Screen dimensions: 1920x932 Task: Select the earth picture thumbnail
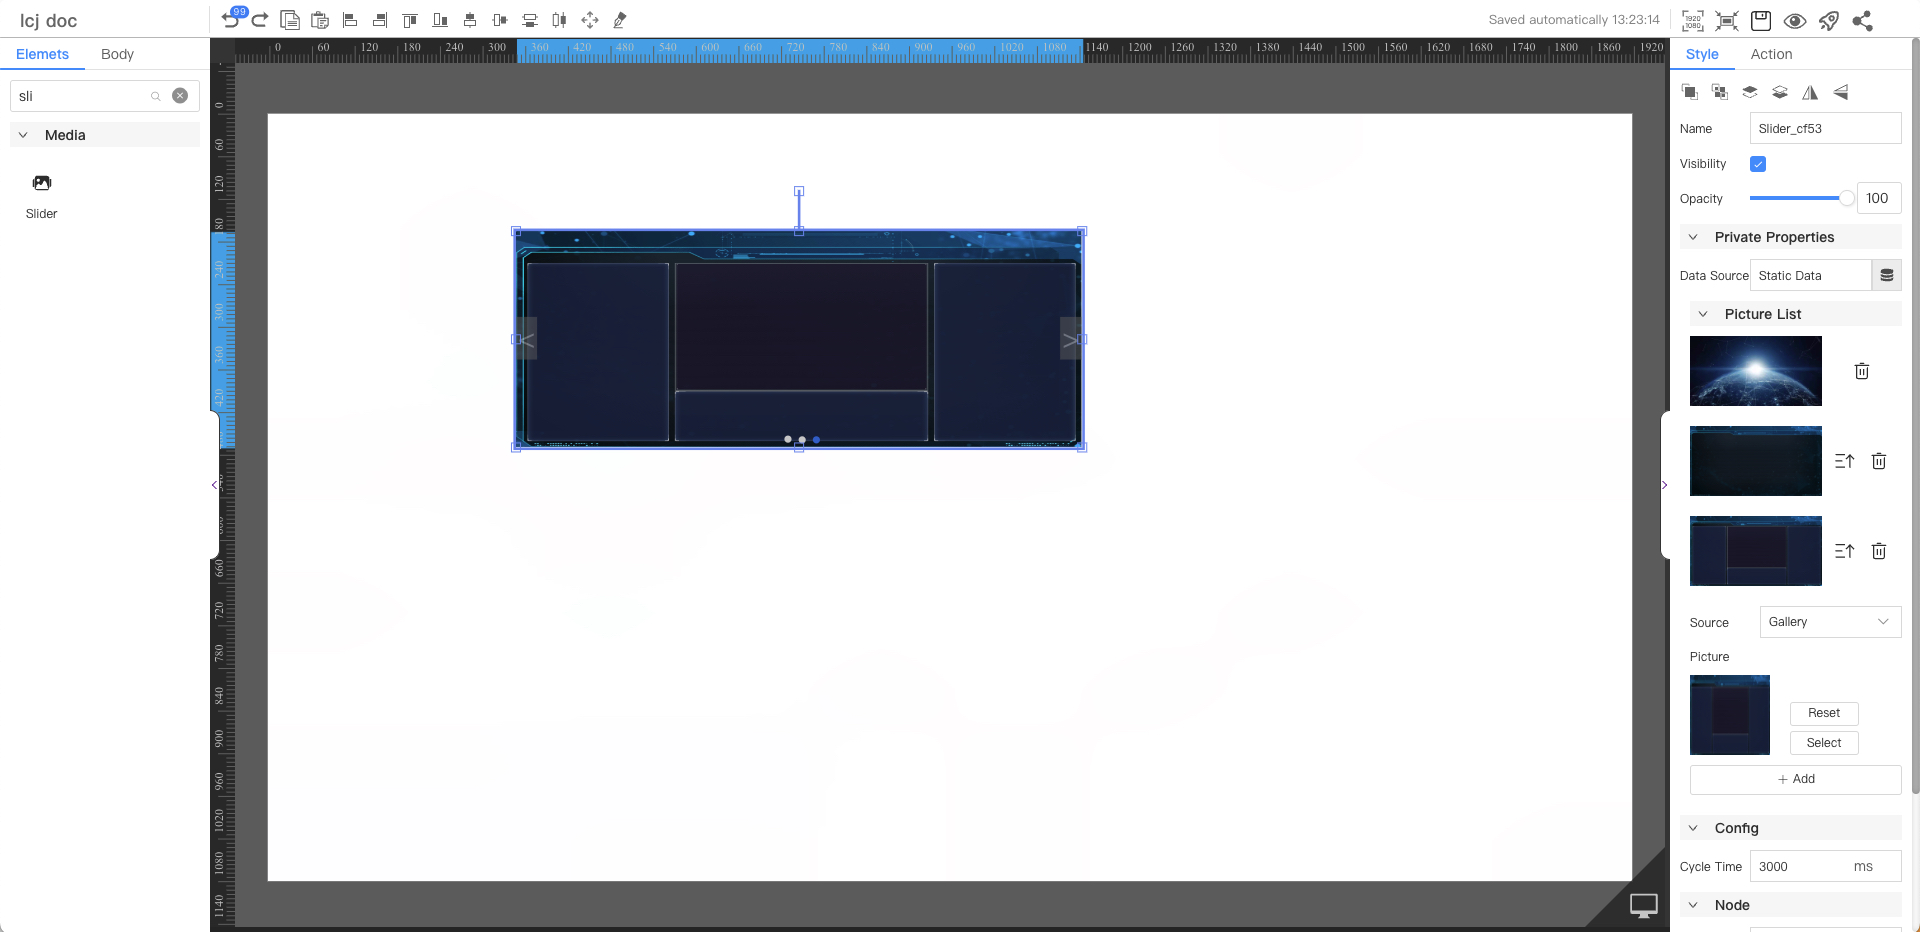coord(1756,371)
